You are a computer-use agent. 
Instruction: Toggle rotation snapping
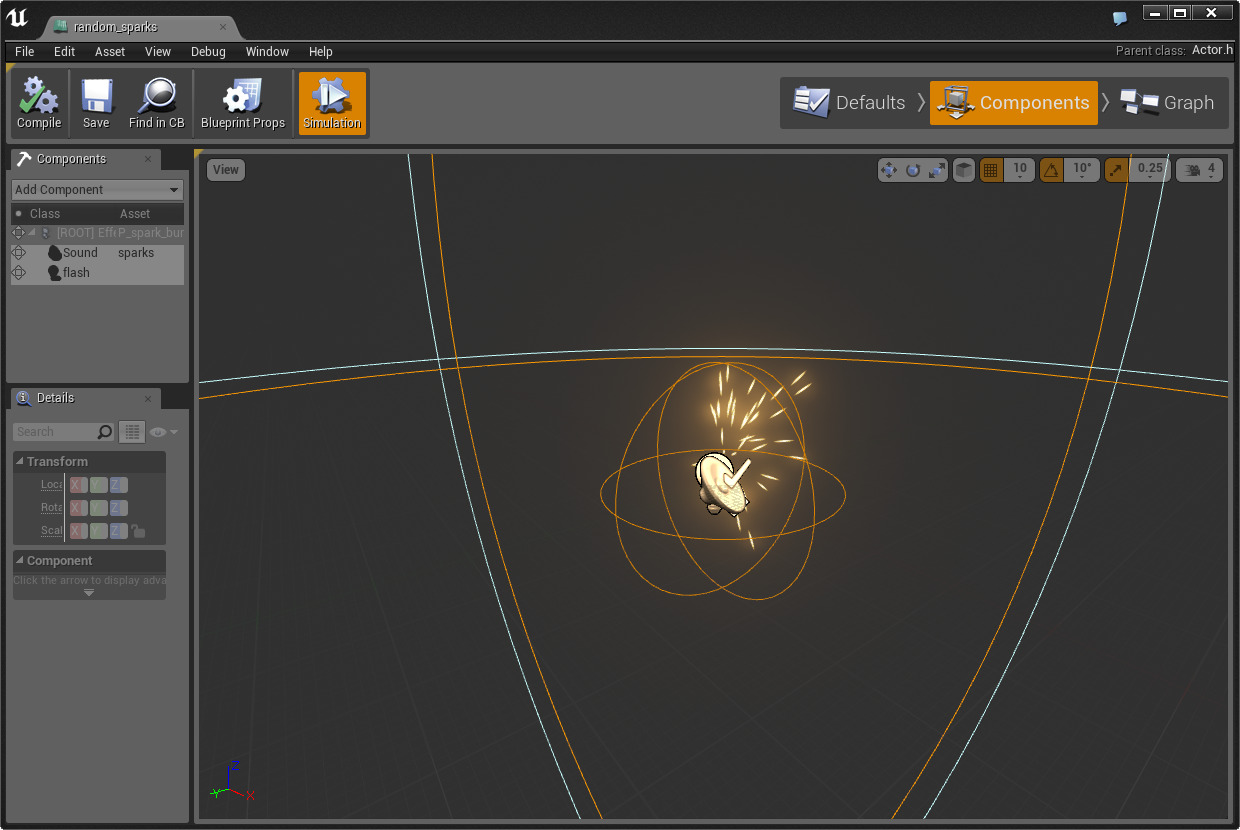click(x=1051, y=170)
